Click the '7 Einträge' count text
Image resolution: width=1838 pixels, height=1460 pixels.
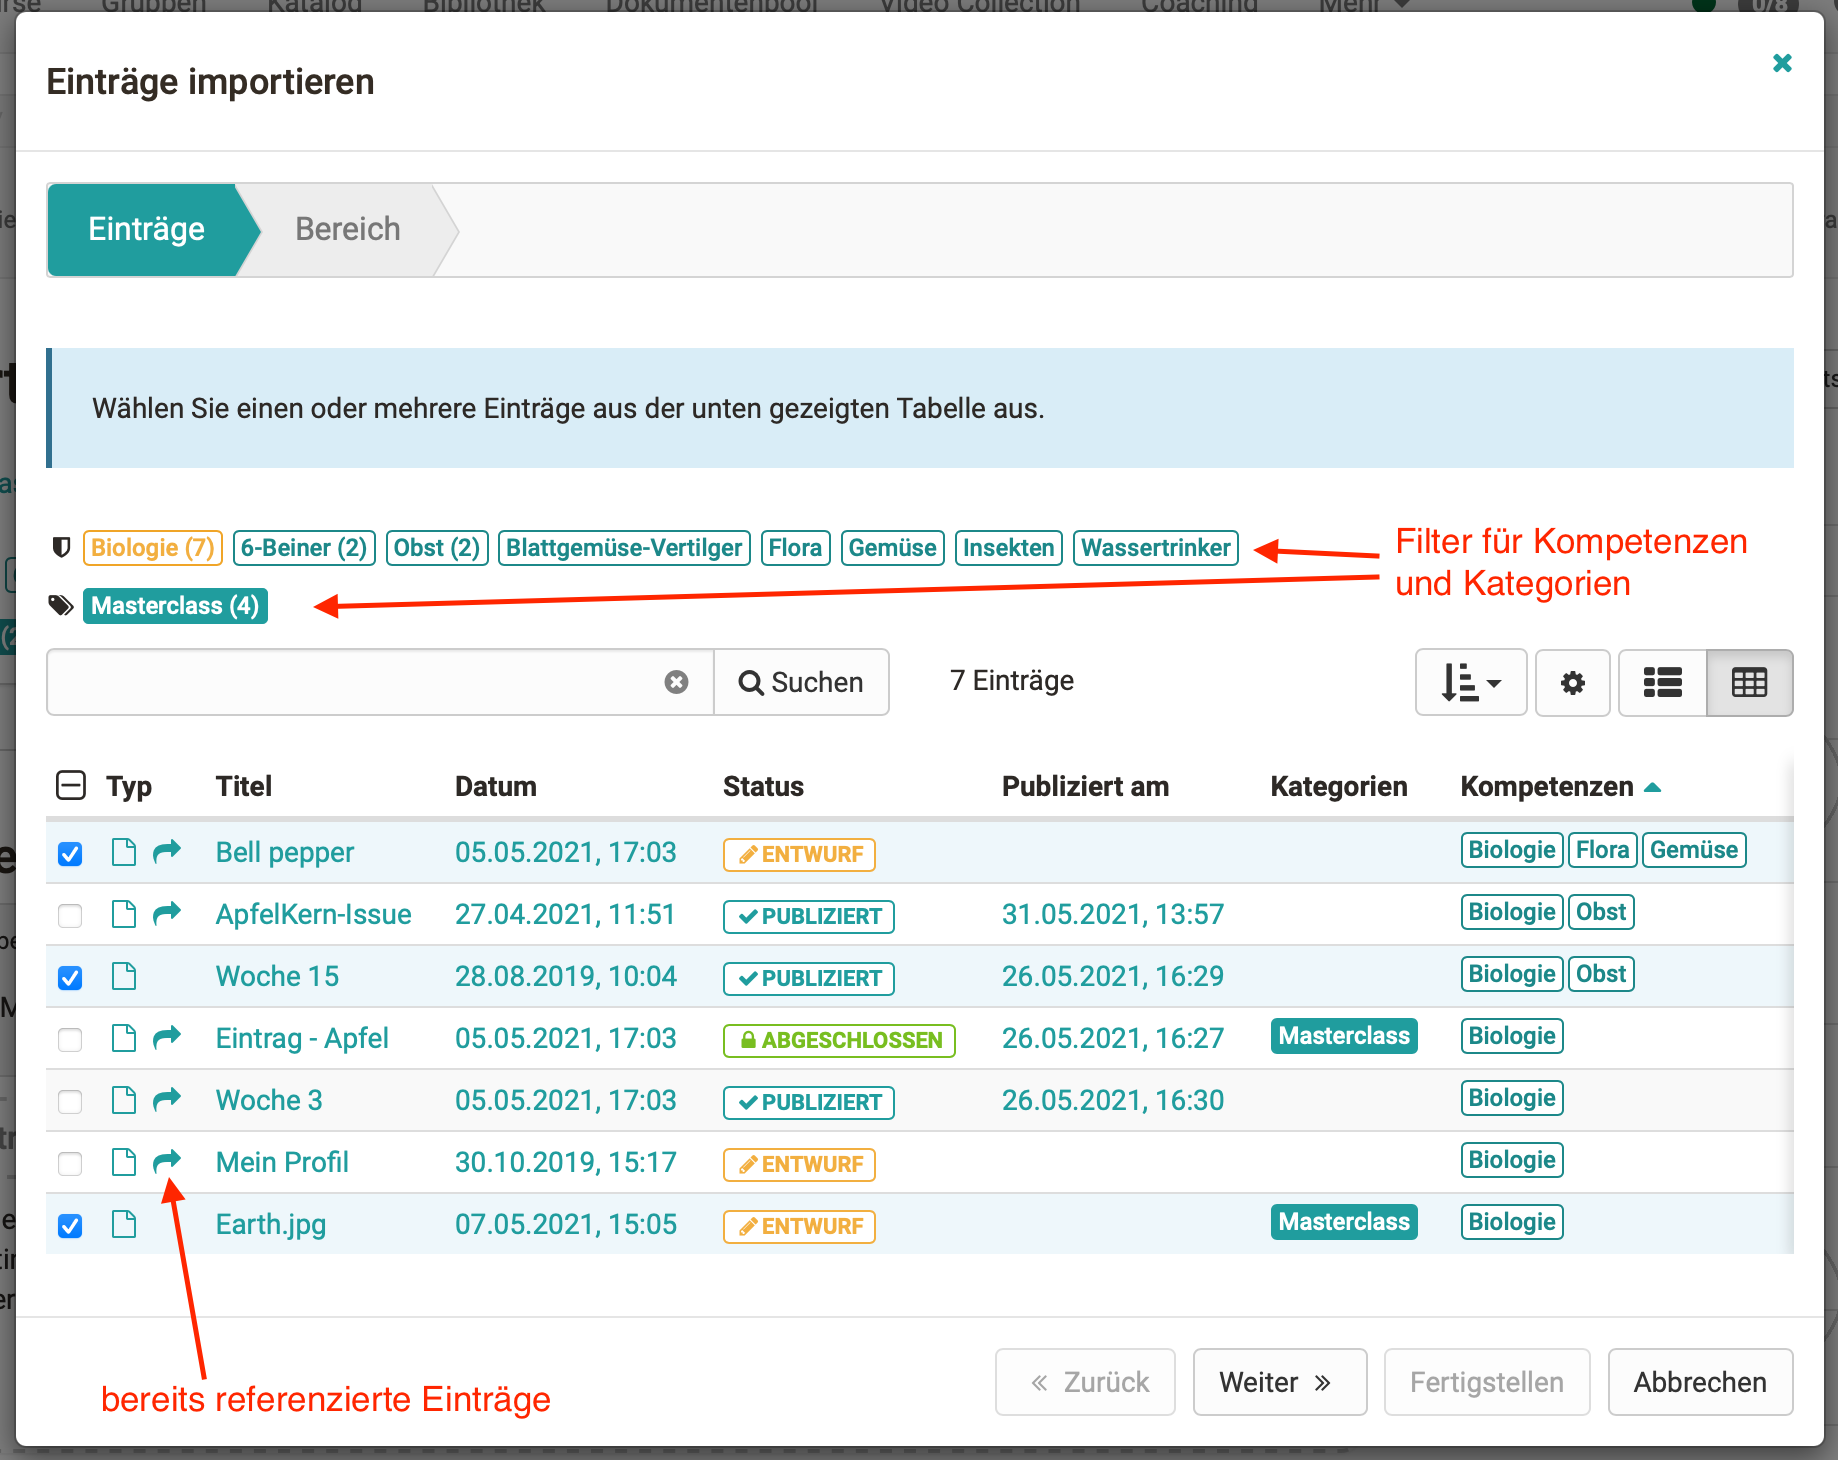(1012, 681)
